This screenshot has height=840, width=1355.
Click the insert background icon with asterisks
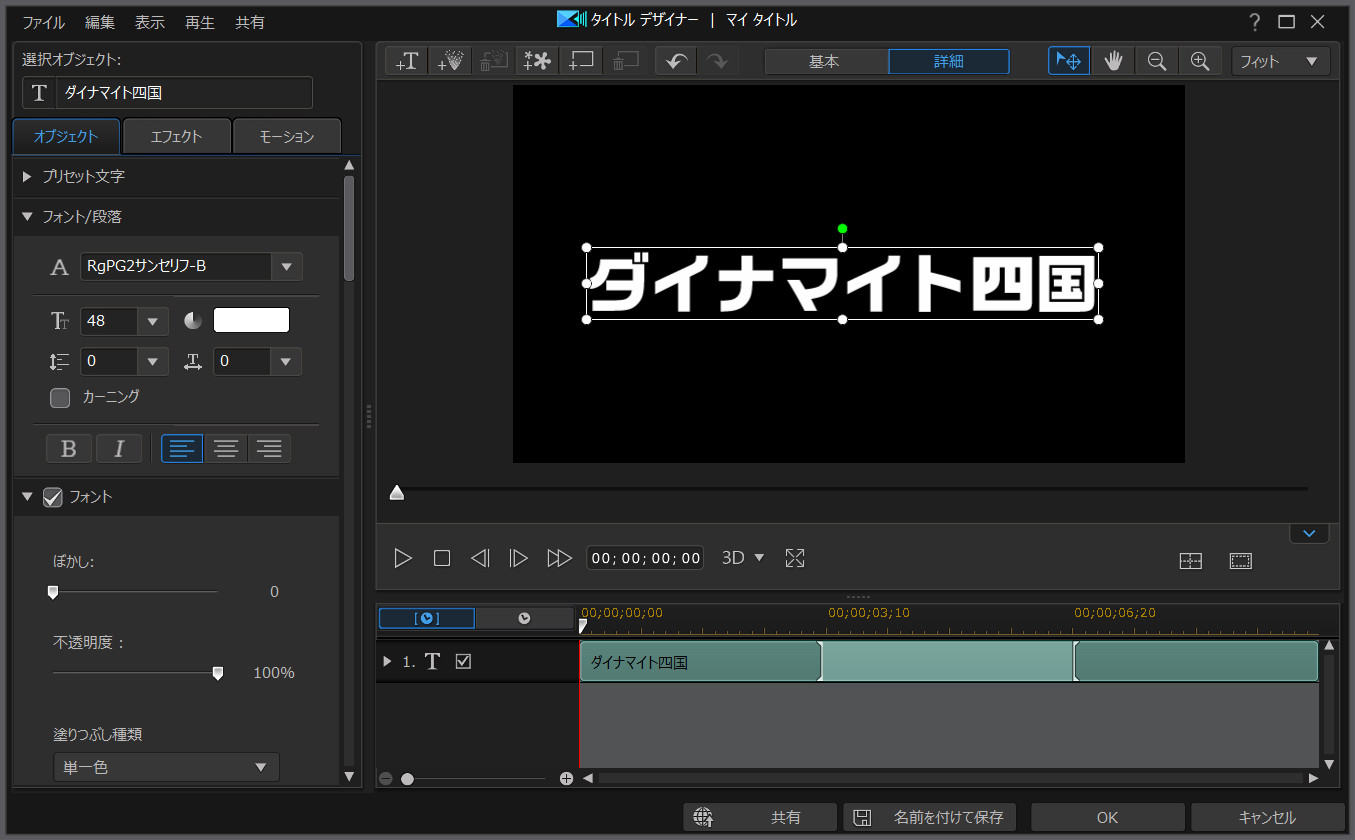[x=538, y=61]
